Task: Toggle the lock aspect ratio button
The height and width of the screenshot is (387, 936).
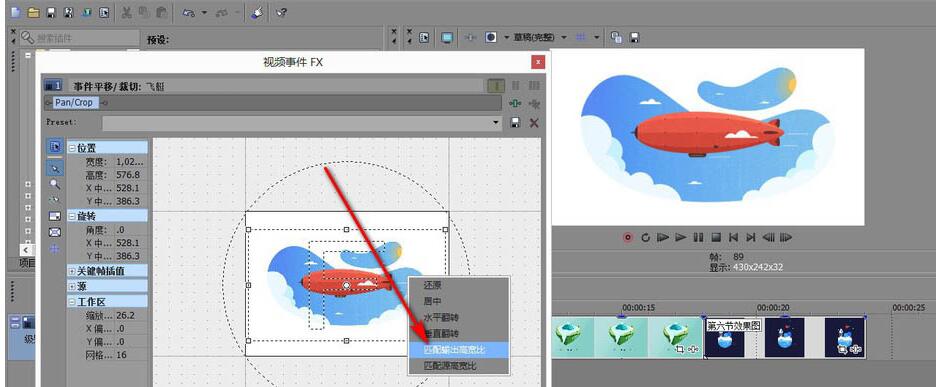Action: click(54, 216)
